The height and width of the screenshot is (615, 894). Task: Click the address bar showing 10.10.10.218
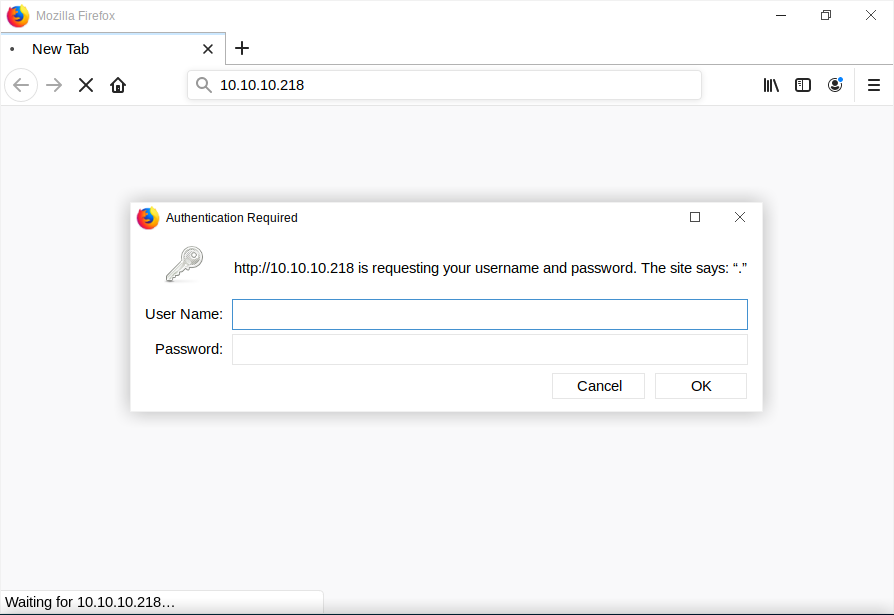444,85
